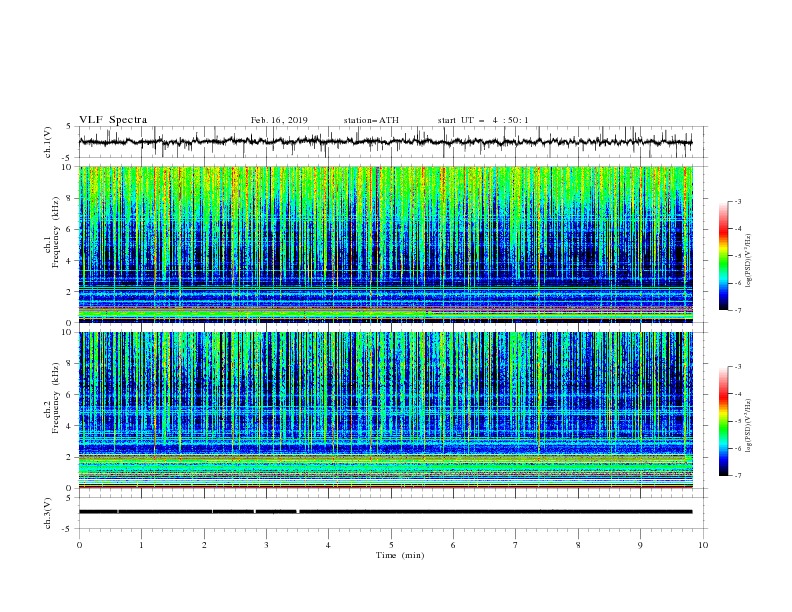Click the color scale bar beside ch.1 spectrogram
The width and height of the screenshot is (792, 612).
723,256
